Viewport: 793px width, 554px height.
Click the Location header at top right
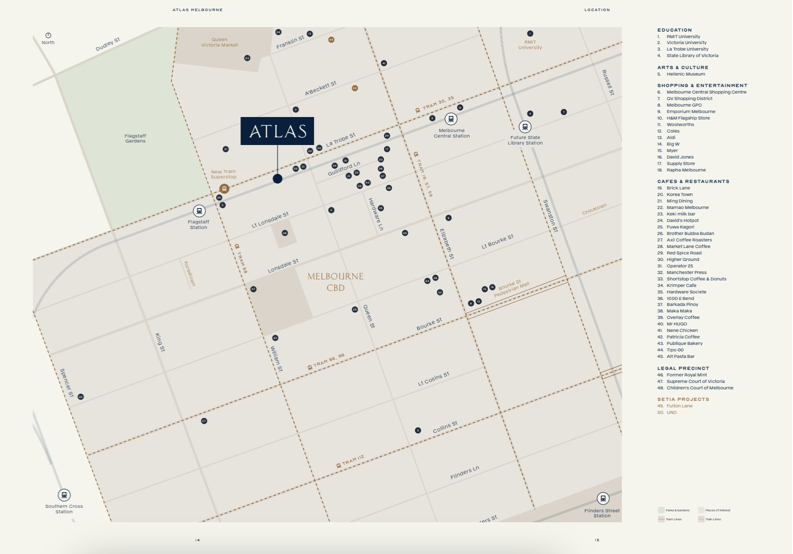pyautogui.click(x=596, y=10)
